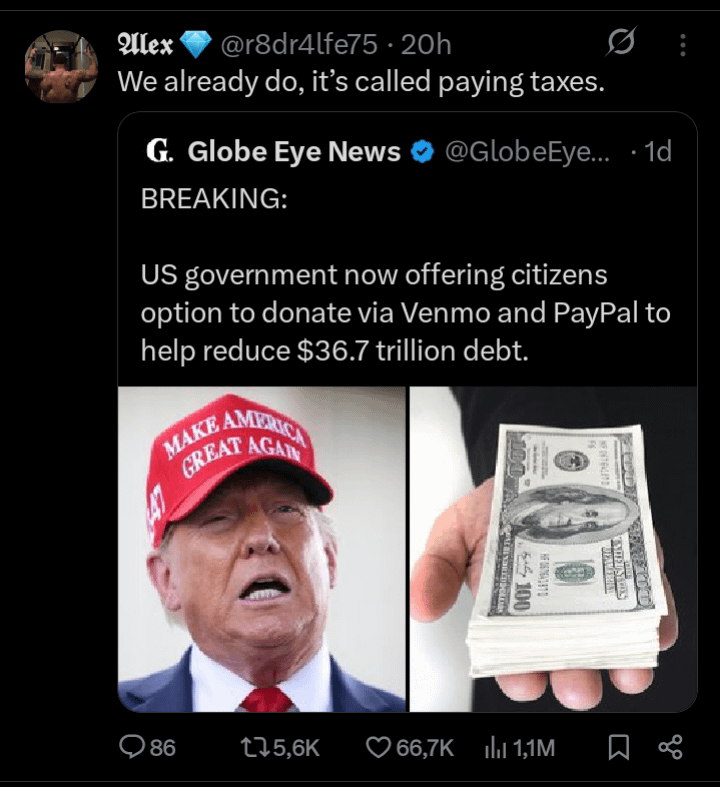Open the three-dot more options menu

point(682,45)
